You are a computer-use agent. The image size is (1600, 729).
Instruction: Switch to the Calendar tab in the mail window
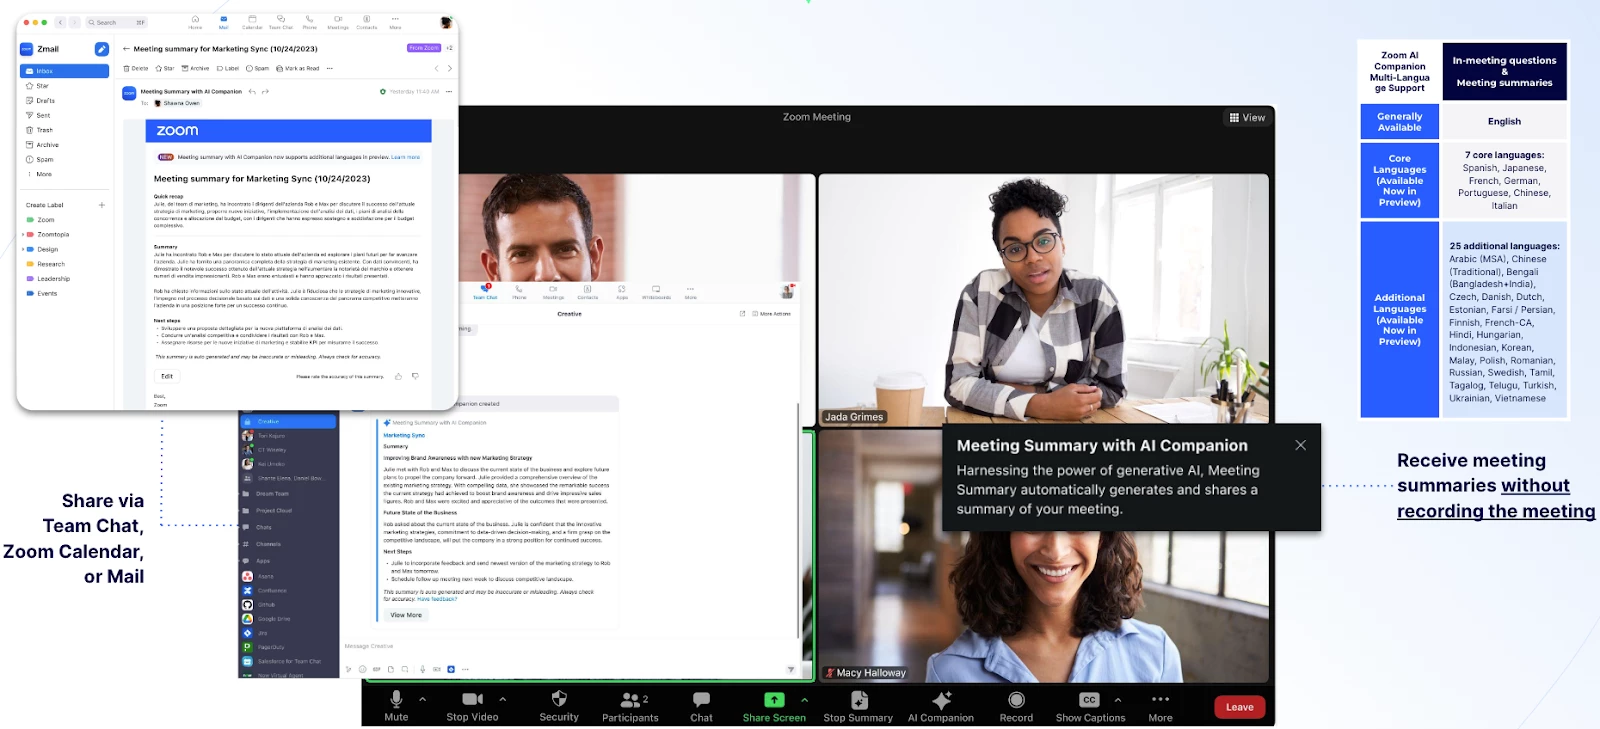point(252,22)
